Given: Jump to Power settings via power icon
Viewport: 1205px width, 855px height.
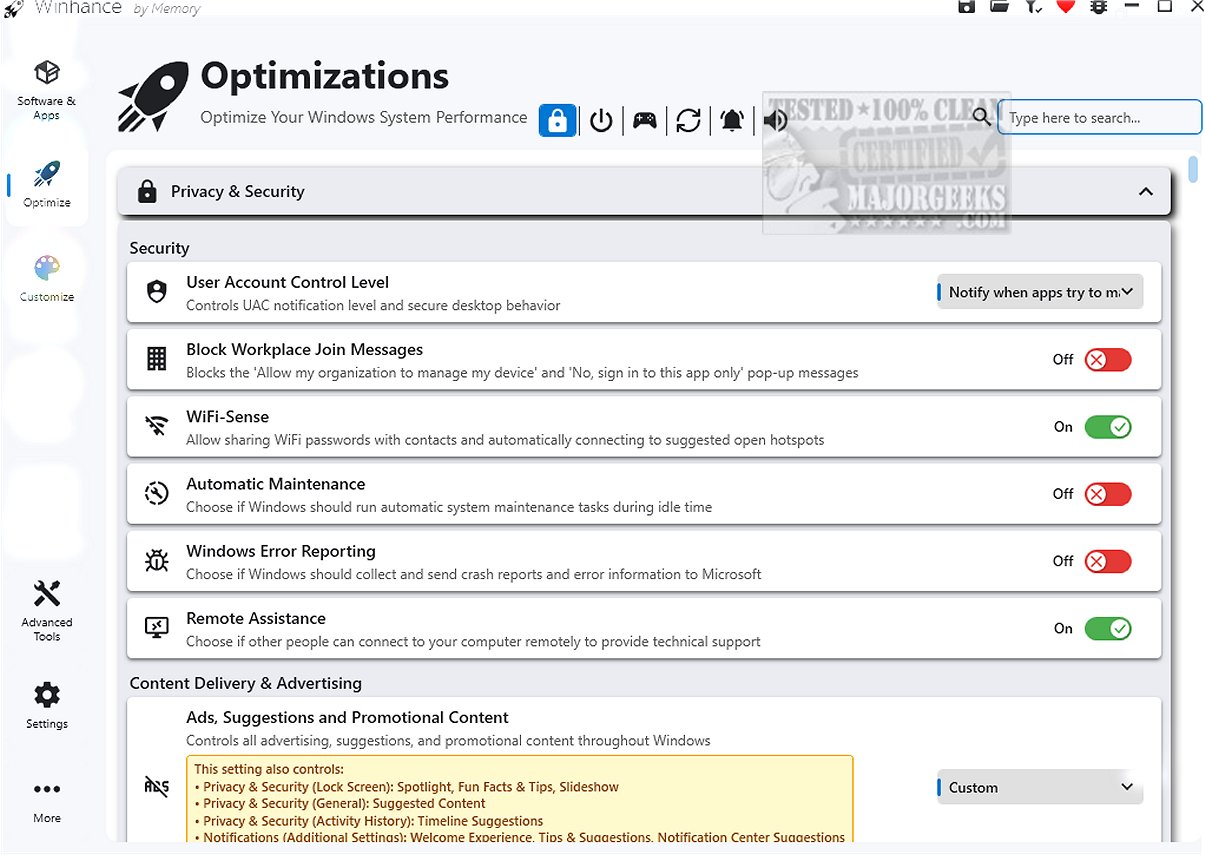Looking at the screenshot, I should point(601,121).
